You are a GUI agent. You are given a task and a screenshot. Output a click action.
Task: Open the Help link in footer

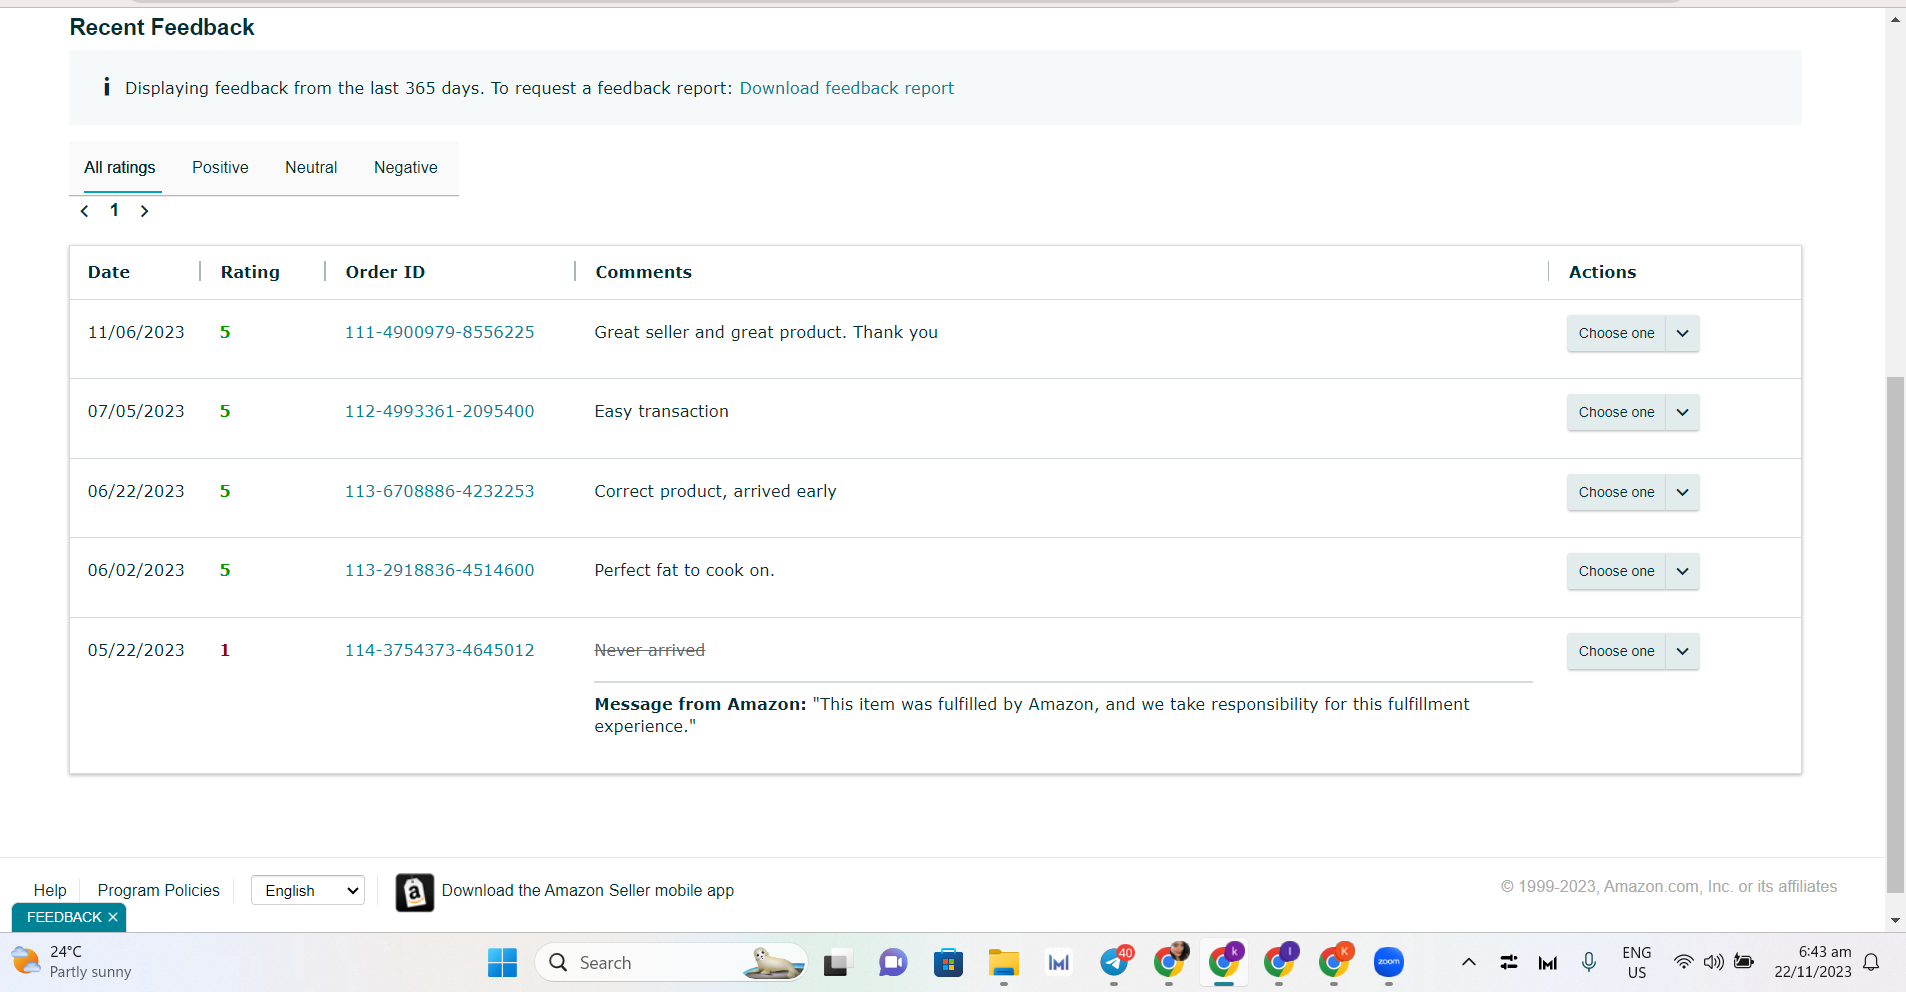pos(50,890)
